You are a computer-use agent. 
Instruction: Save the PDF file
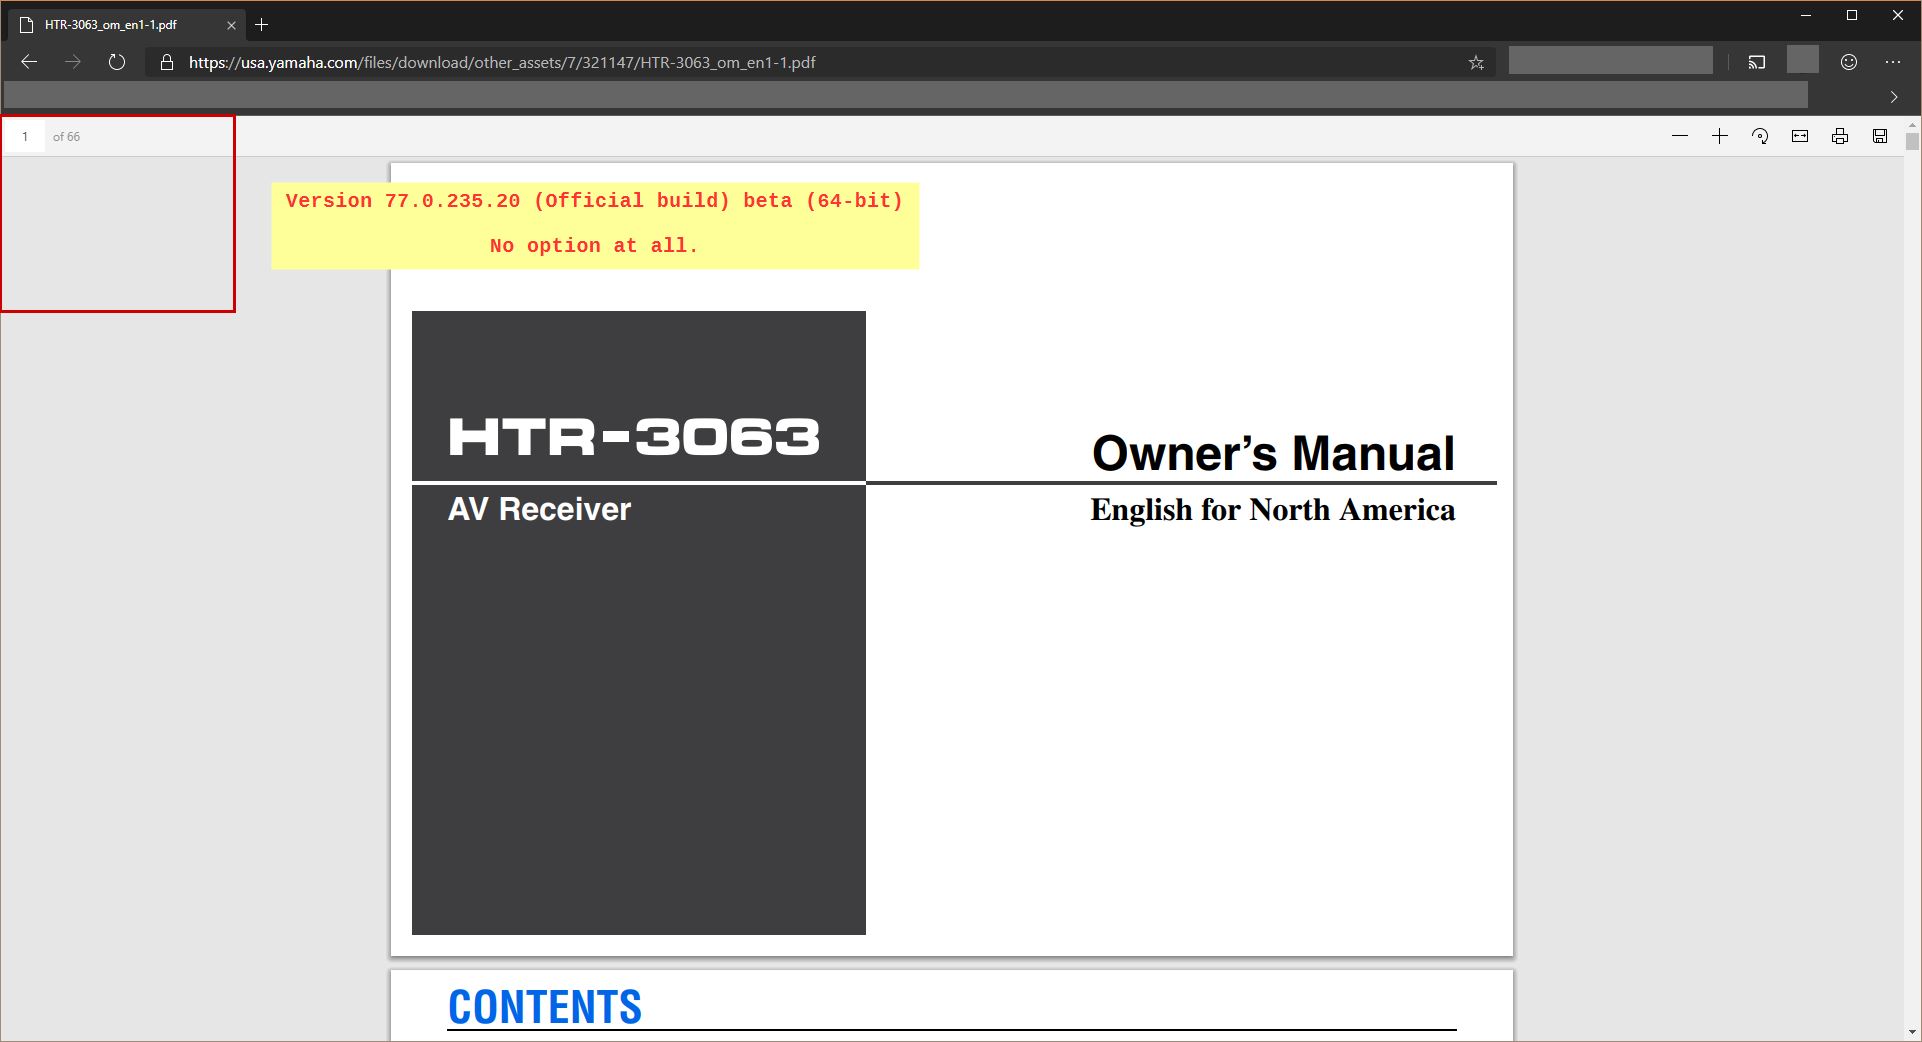click(1879, 136)
